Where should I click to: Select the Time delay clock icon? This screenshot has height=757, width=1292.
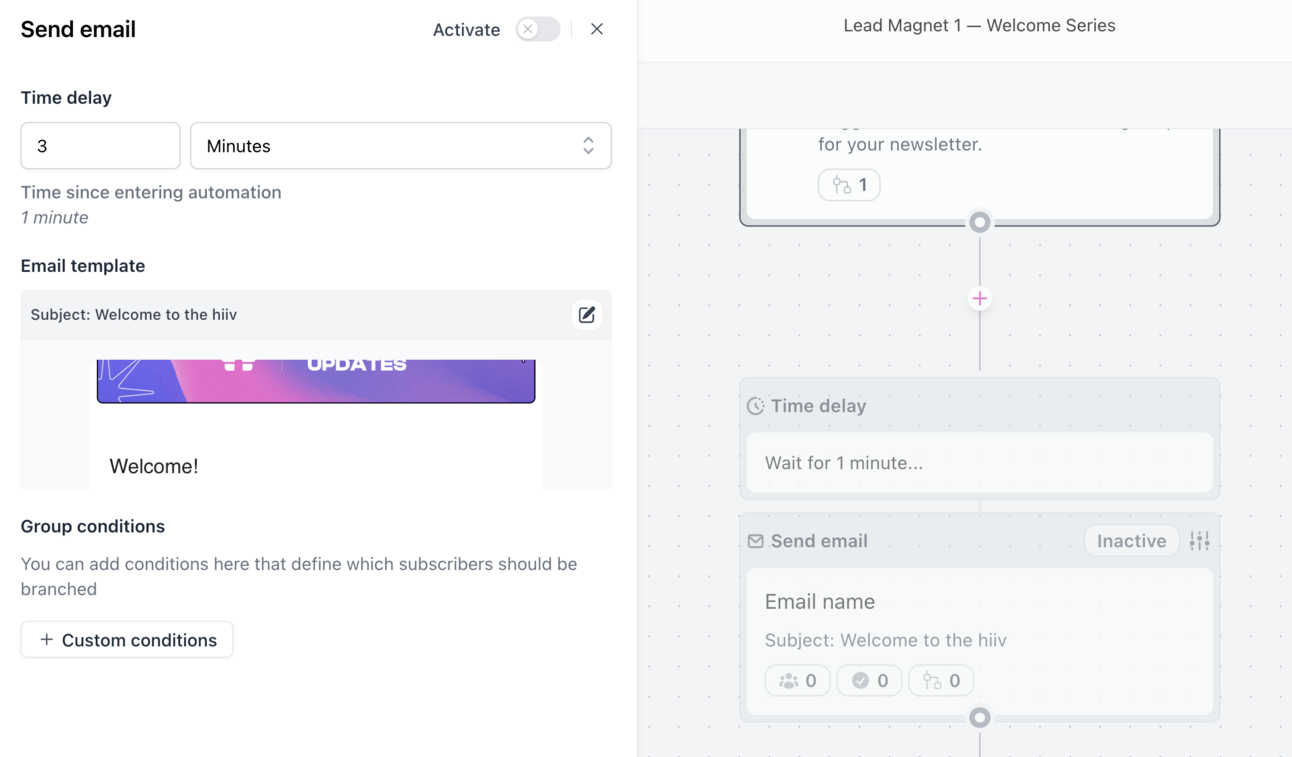(x=756, y=406)
